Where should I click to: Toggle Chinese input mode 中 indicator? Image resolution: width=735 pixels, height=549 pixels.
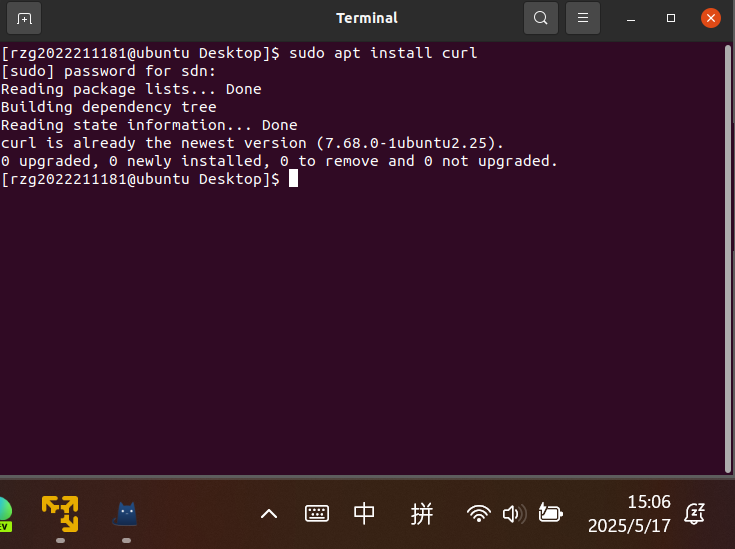pos(365,514)
